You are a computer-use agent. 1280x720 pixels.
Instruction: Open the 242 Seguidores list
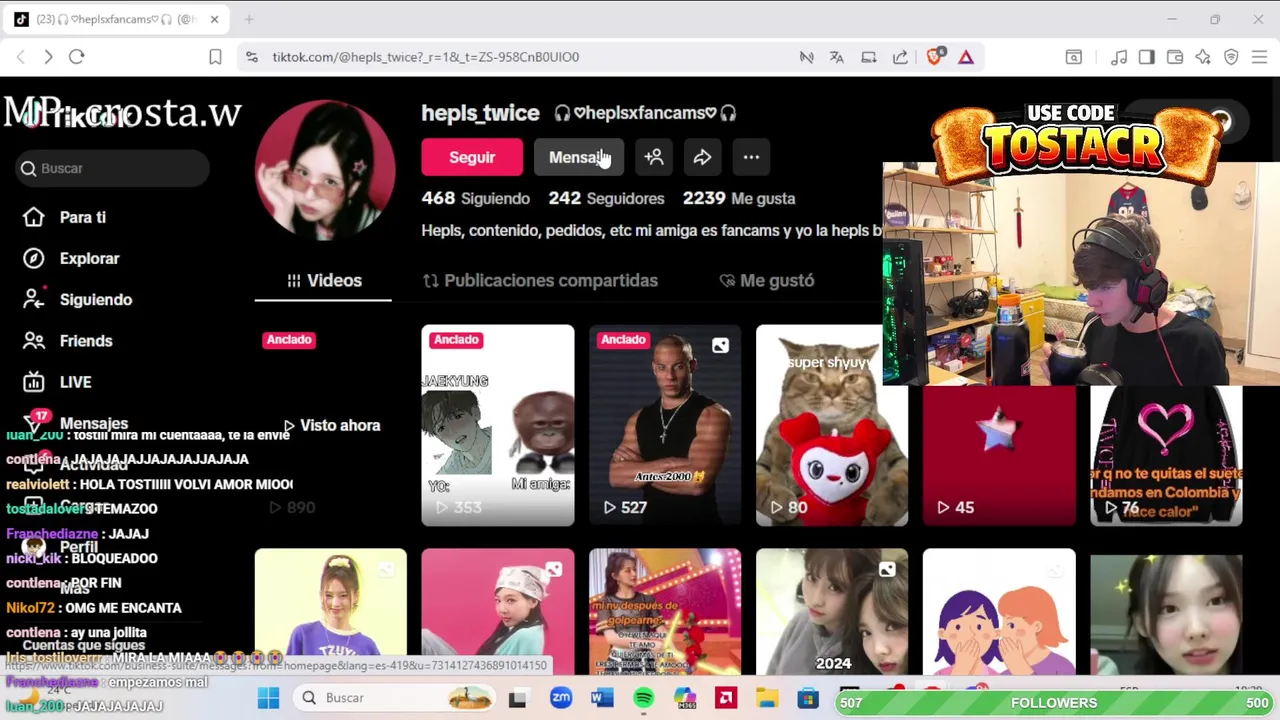point(606,198)
